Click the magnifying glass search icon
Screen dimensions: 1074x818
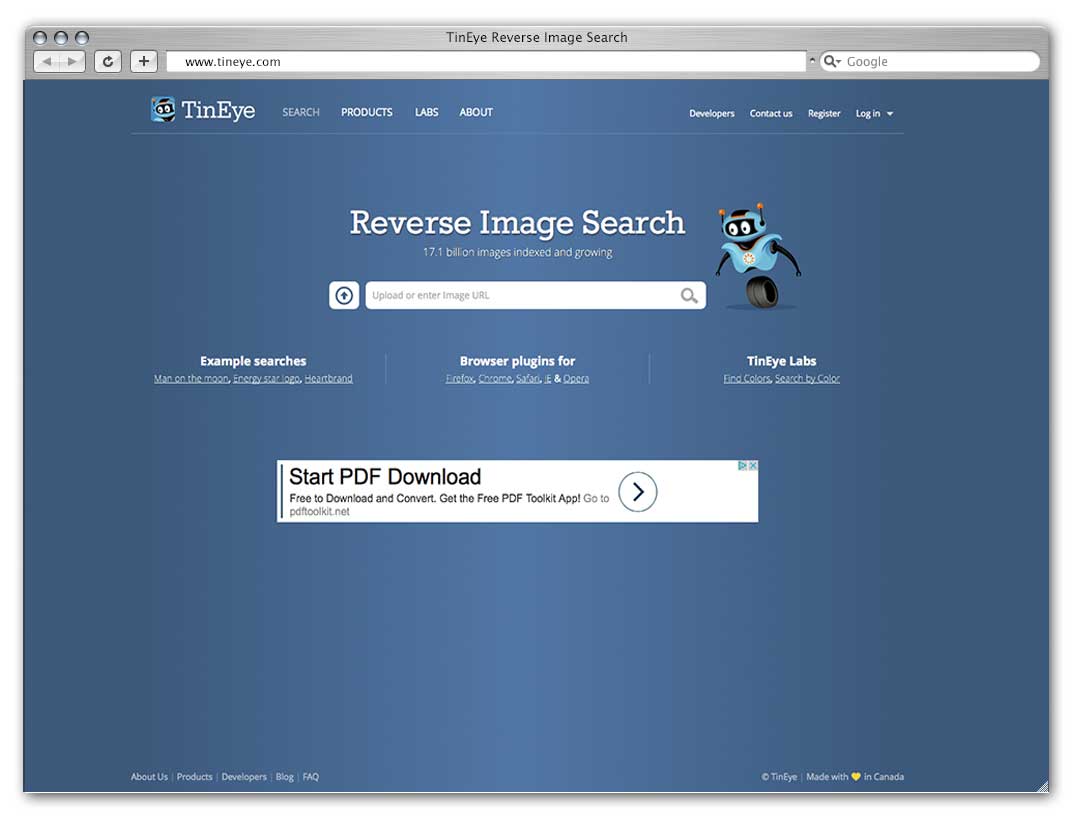tap(689, 295)
